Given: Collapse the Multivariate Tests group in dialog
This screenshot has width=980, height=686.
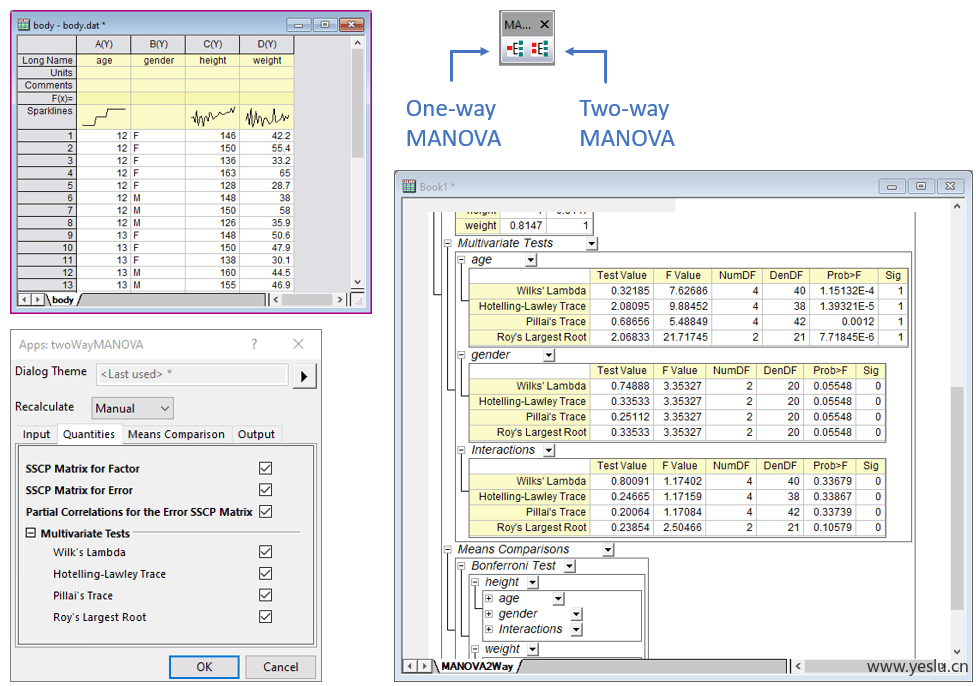Looking at the screenshot, I should tap(31, 534).
